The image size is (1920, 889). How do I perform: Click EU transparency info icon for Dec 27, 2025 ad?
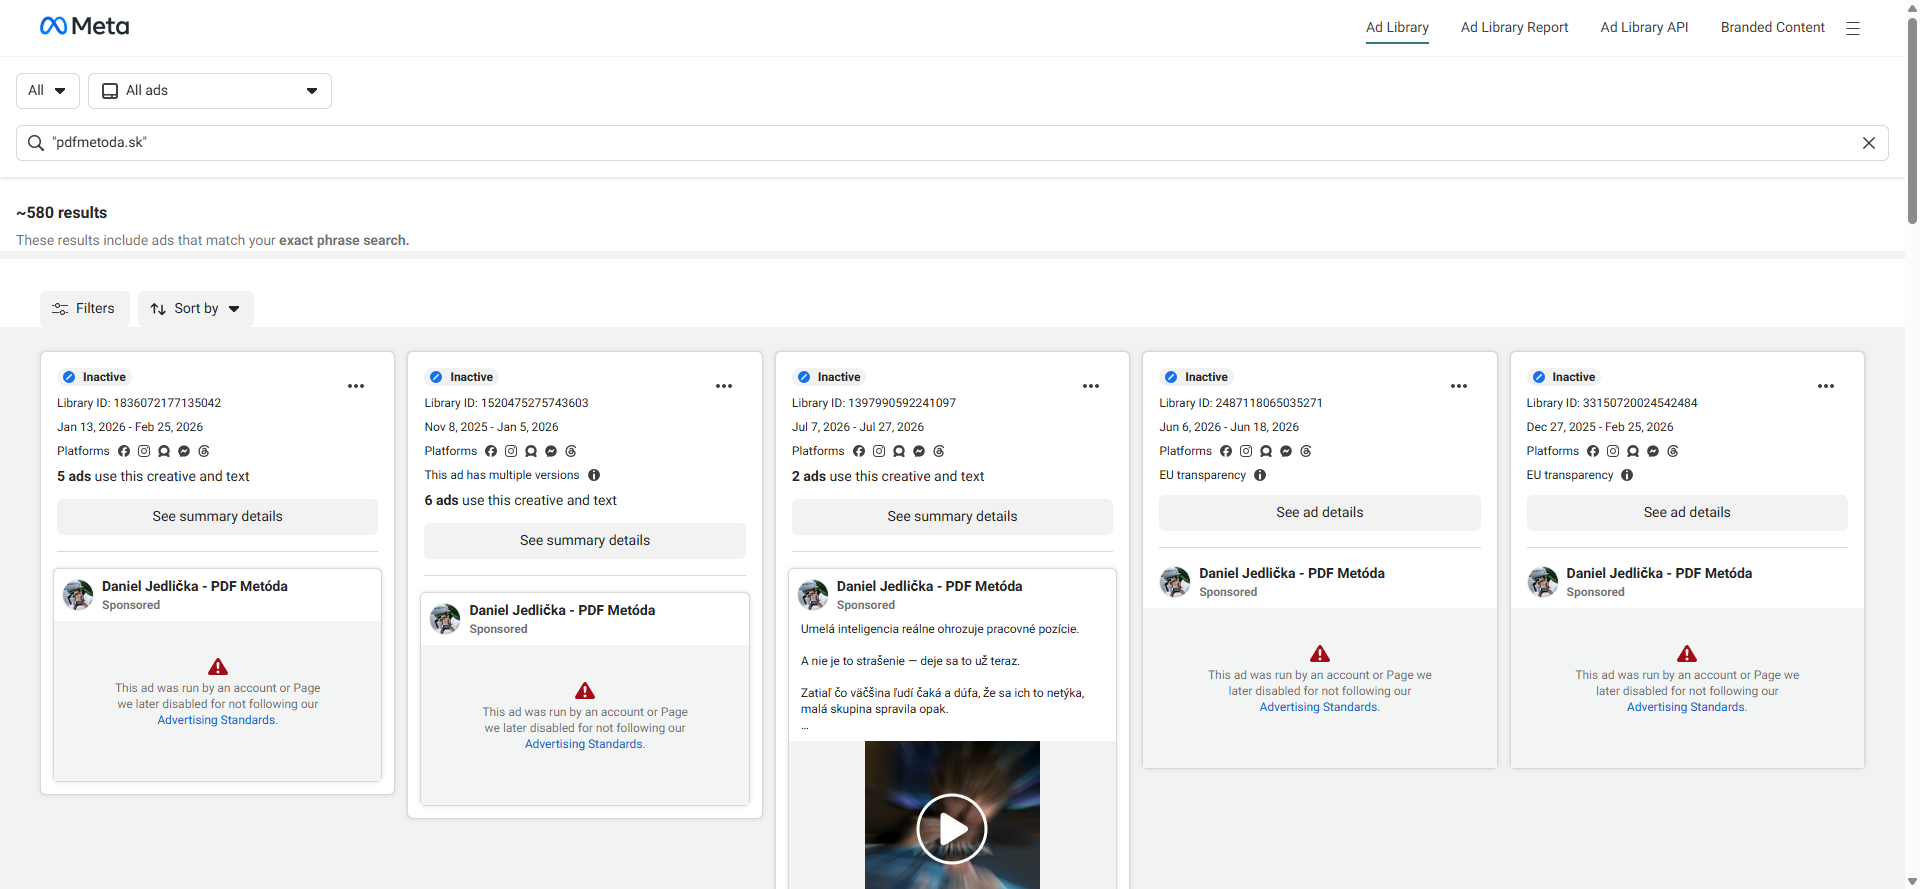1627,475
